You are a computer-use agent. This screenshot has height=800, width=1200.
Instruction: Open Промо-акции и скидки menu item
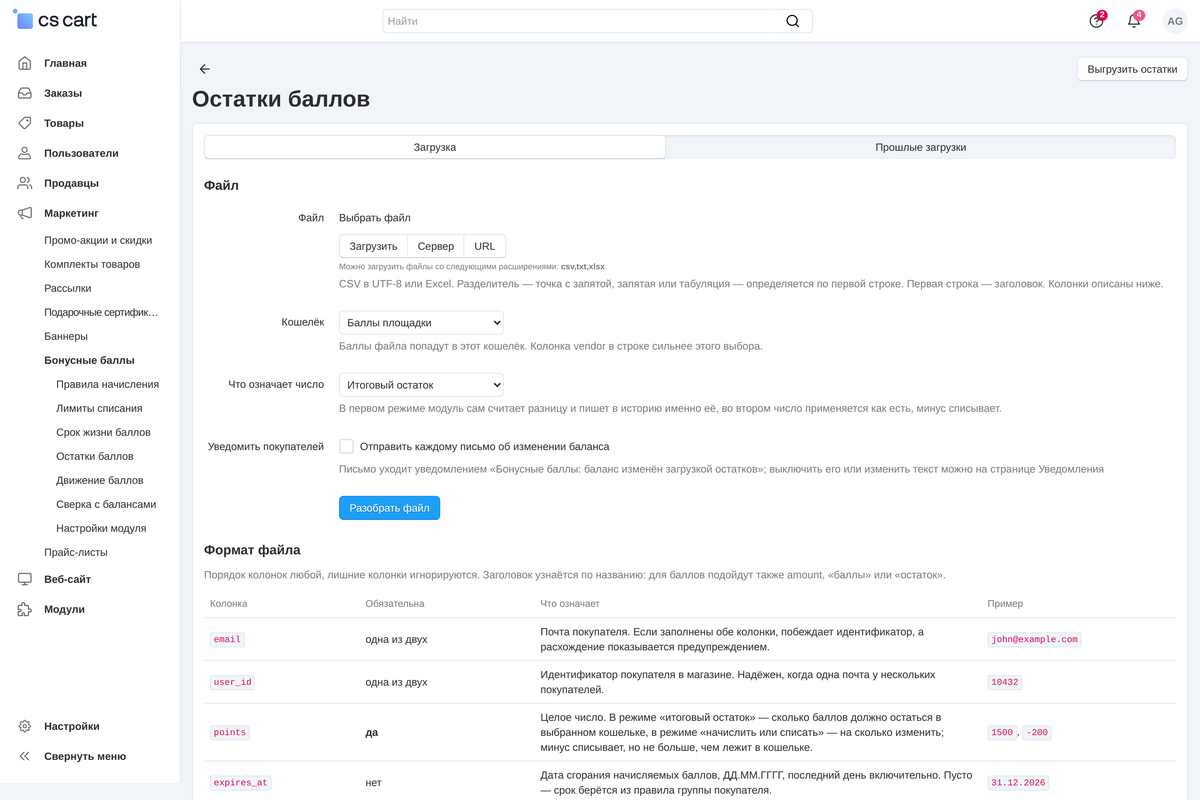pyautogui.click(x=98, y=240)
